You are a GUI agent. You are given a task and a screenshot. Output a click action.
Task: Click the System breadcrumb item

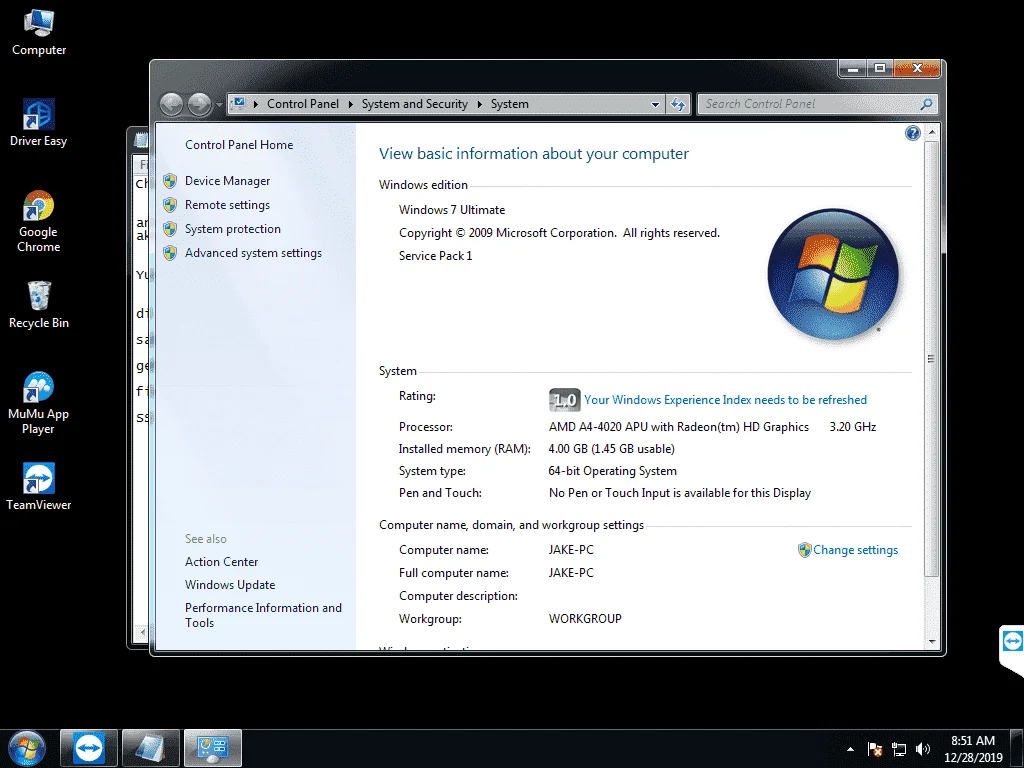click(x=509, y=104)
